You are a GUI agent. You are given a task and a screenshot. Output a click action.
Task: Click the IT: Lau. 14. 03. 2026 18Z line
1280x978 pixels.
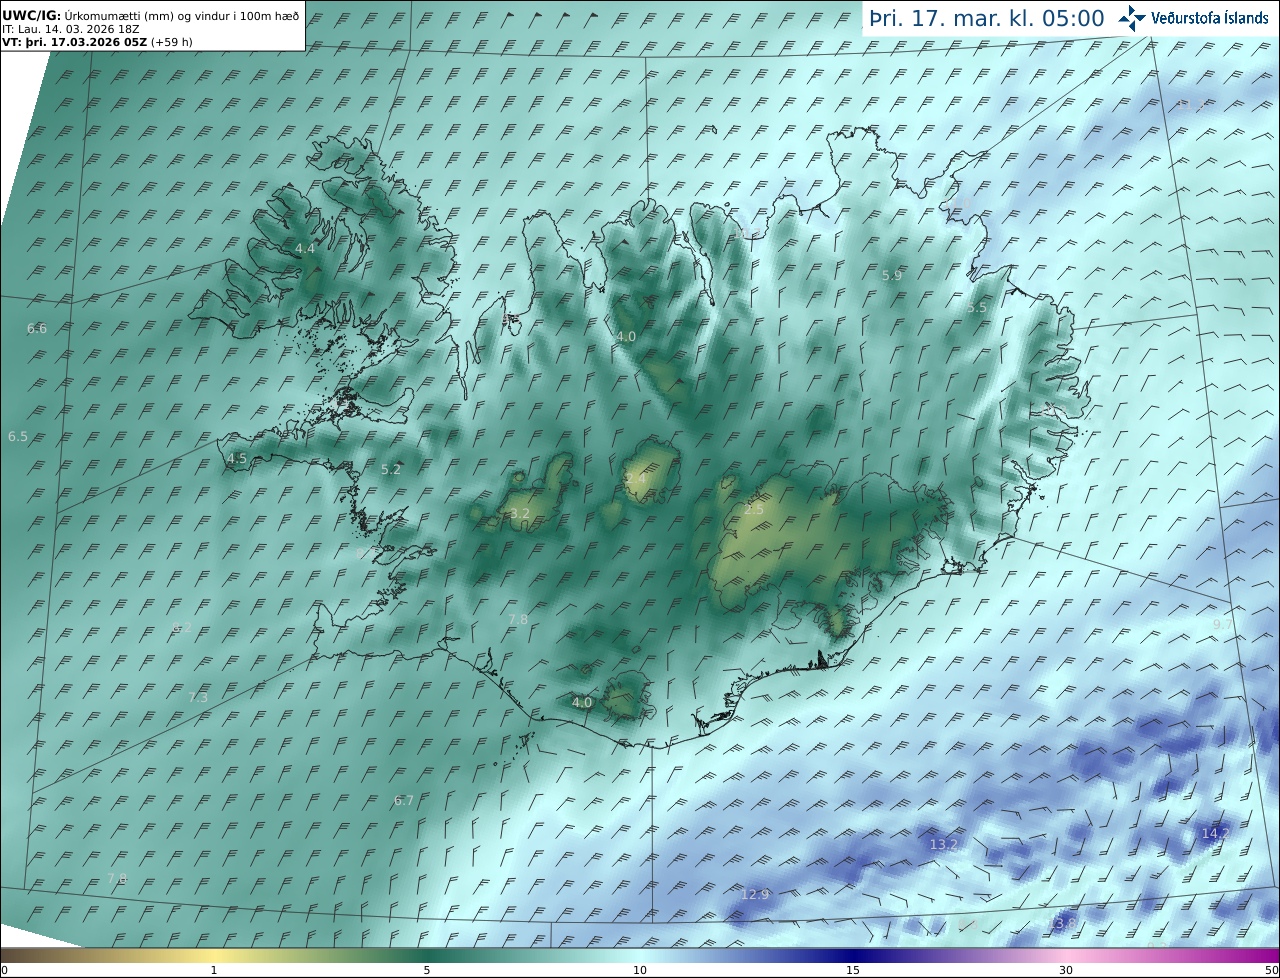70,29
